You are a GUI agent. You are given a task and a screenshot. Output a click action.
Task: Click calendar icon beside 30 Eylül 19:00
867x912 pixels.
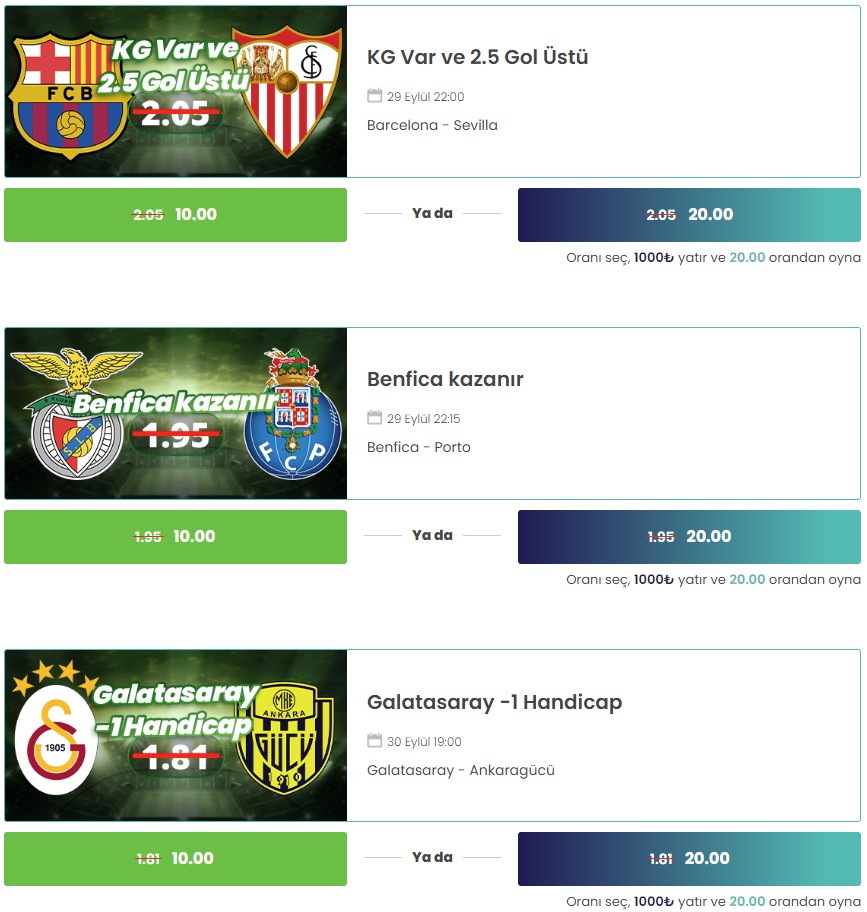pos(374,740)
